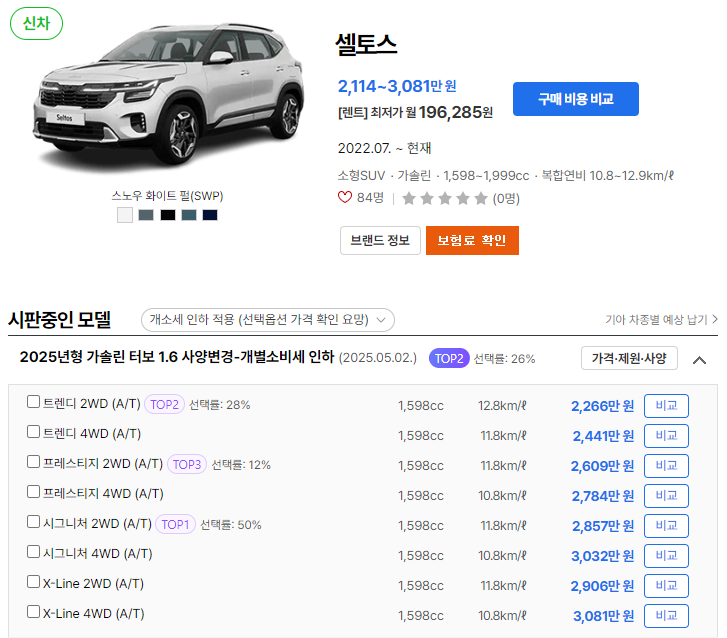Click the 가격·제원·사양 button
Image resolution: width=727 pixels, height=638 pixels.
[629, 358]
